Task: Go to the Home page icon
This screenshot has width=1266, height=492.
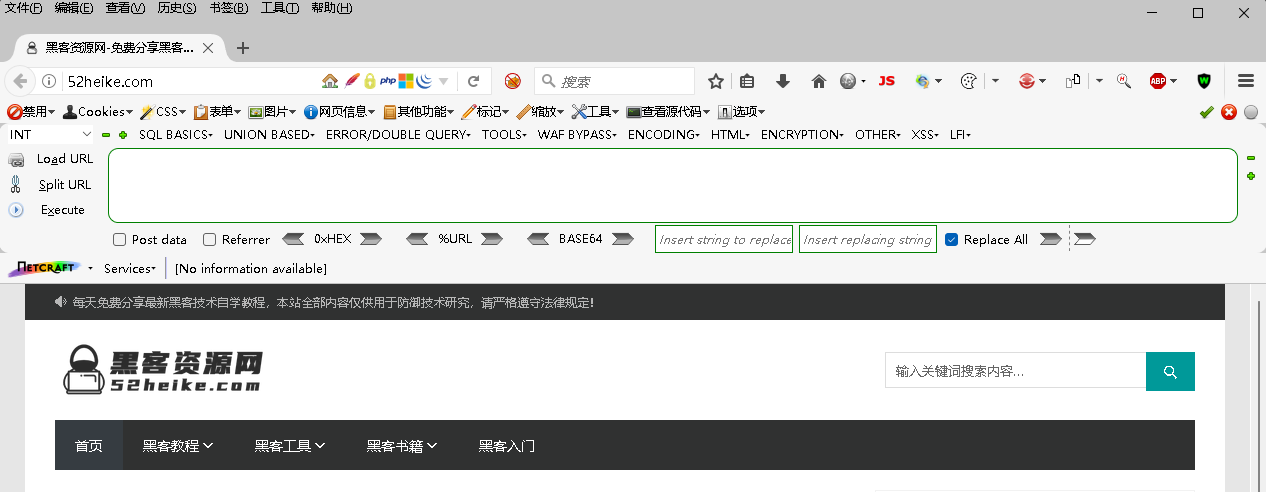Action: (x=819, y=81)
